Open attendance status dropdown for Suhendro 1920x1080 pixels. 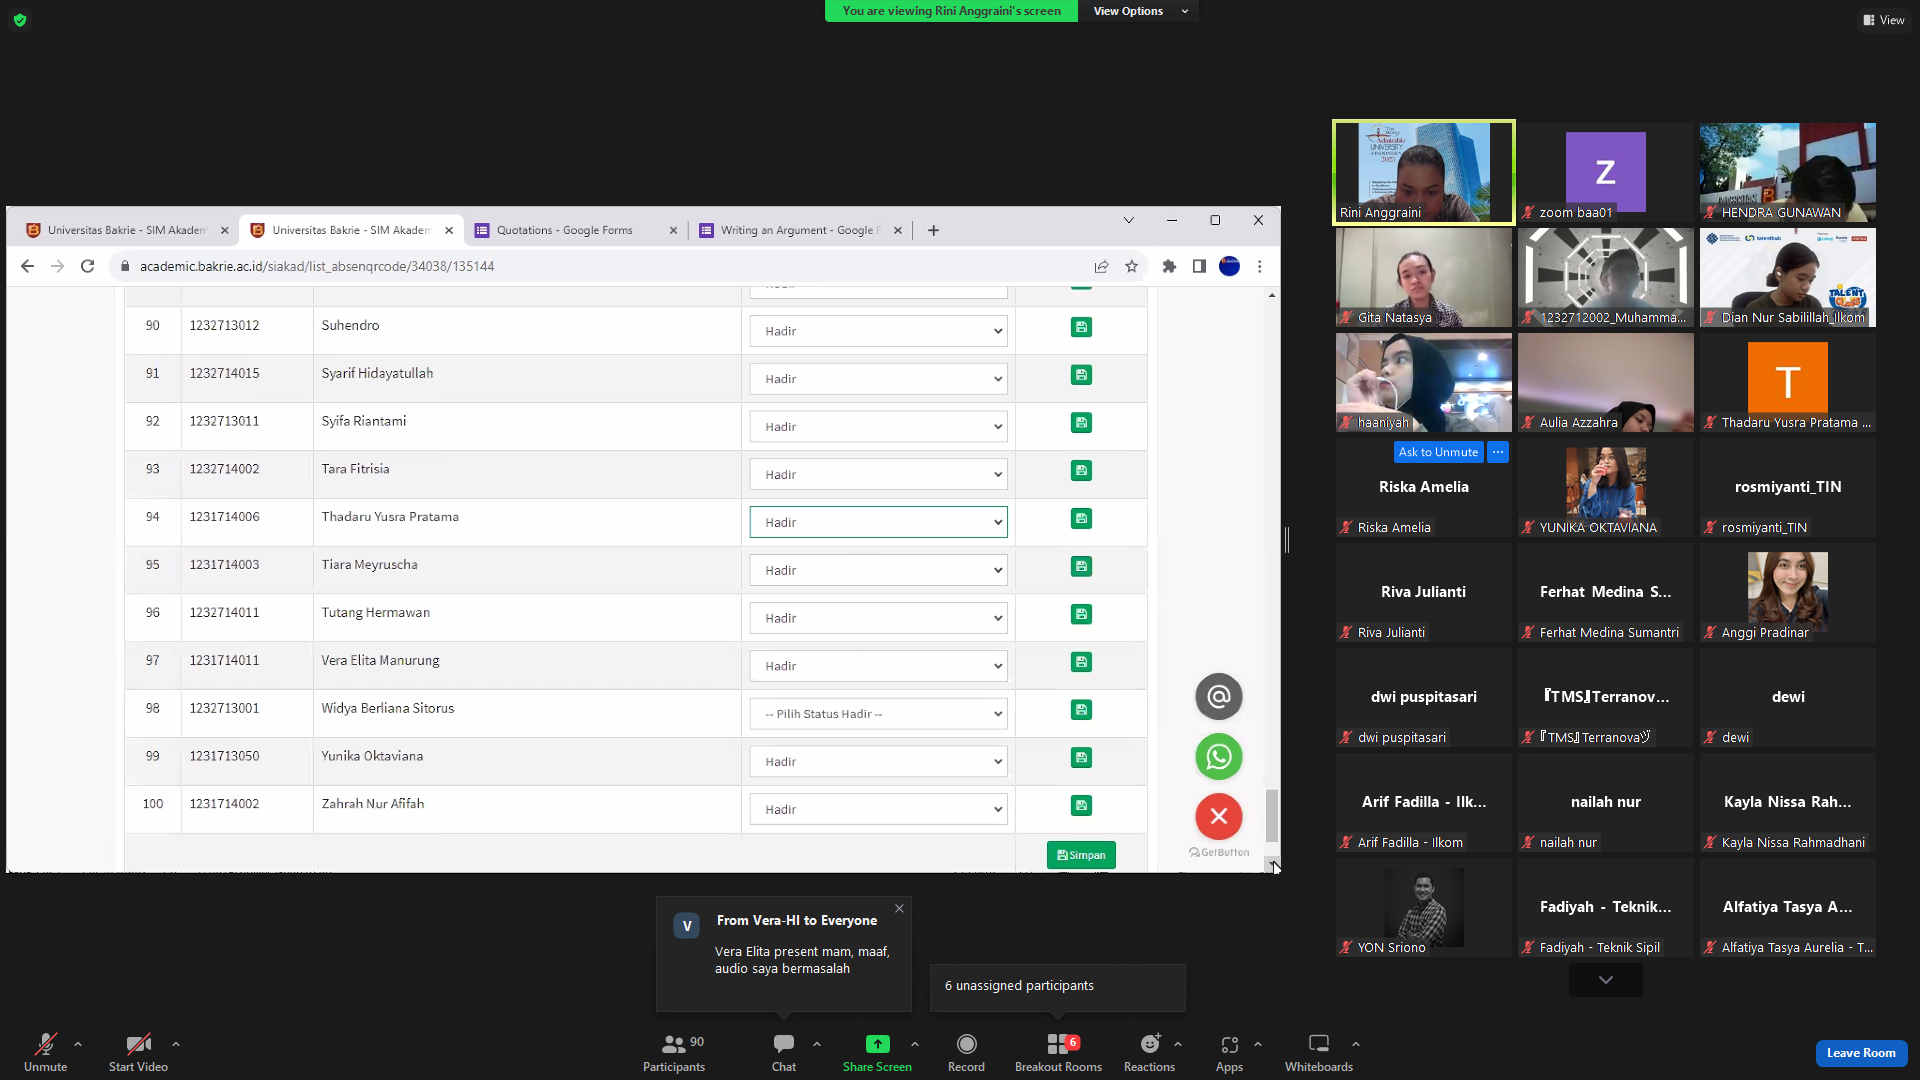pyautogui.click(x=878, y=331)
